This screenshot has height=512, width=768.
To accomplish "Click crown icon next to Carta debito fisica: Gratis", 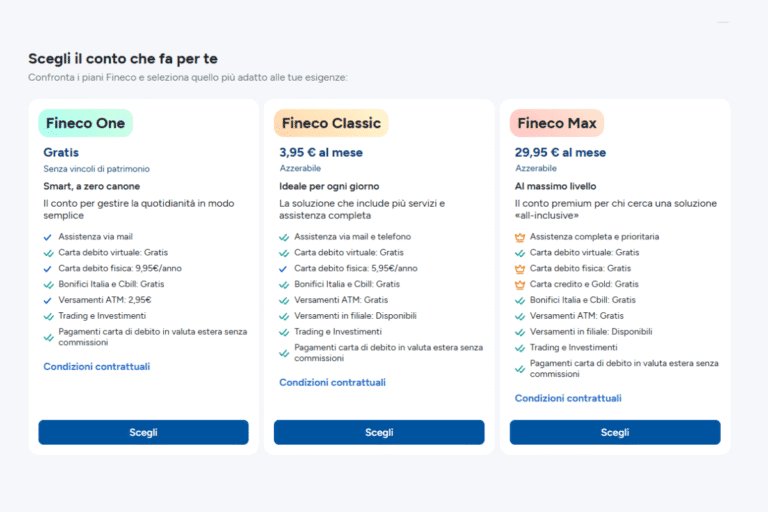I will pos(520,268).
